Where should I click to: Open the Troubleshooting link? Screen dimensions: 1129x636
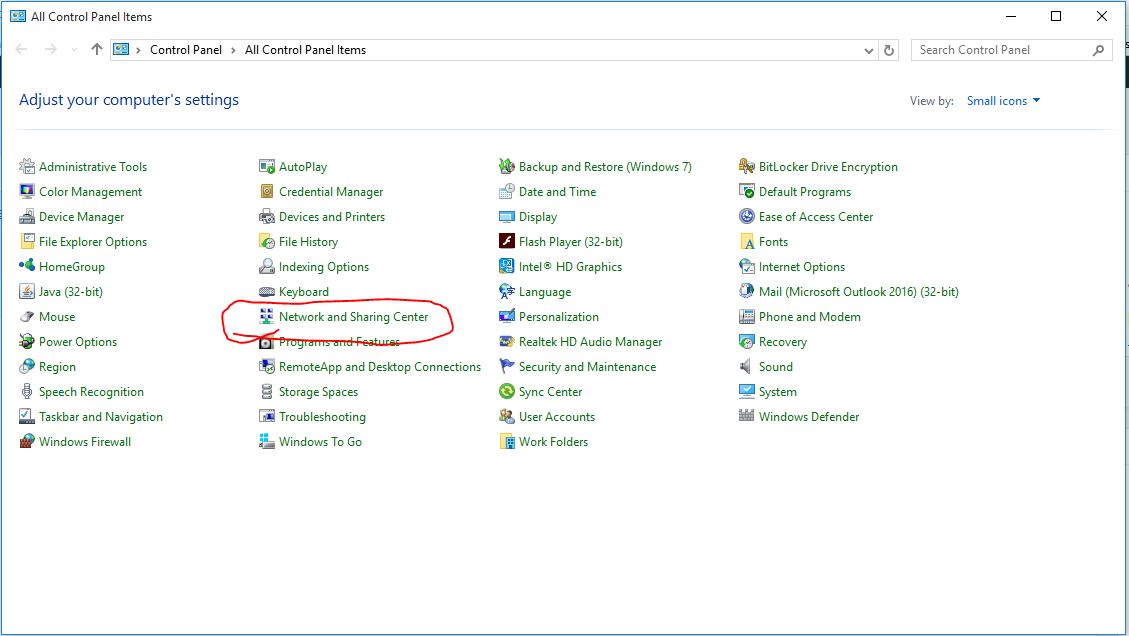[x=322, y=417]
